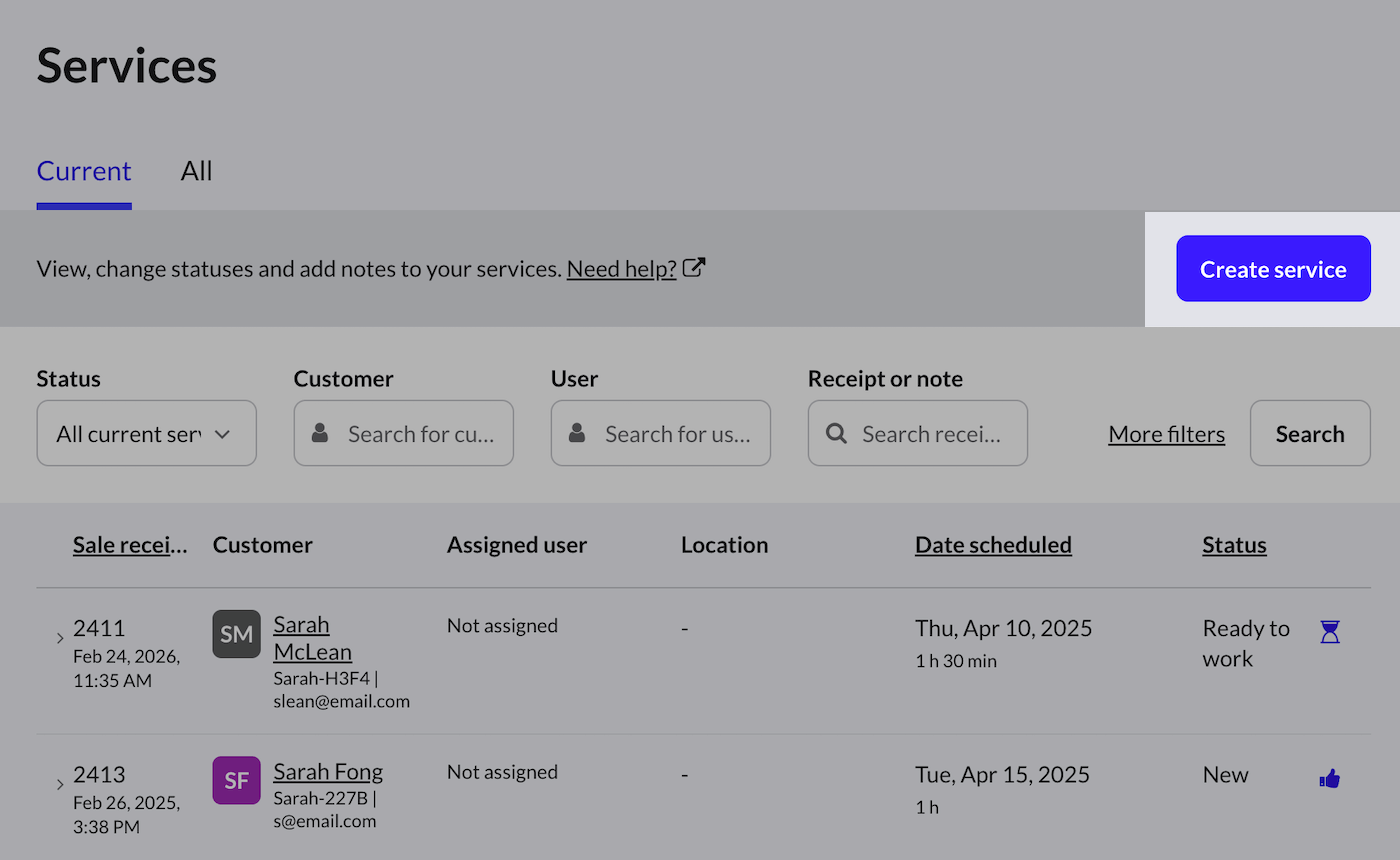This screenshot has height=860, width=1400.
Task: Click the person icon in Customer search field
Action: [320, 433]
